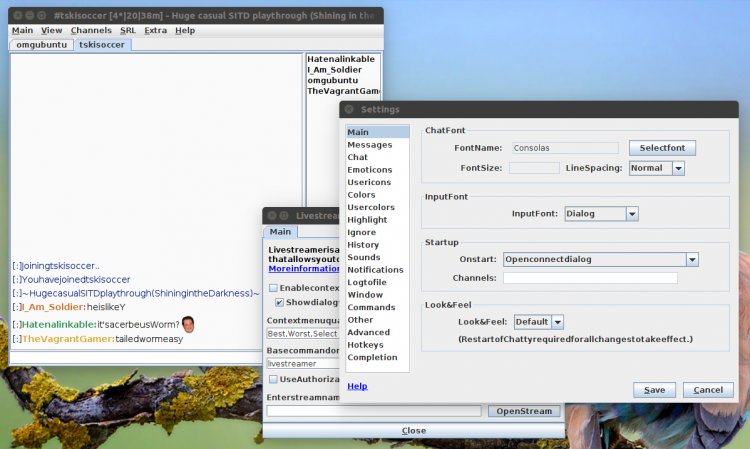Select Hotkeys settings category
Screen dimensions: 750x449
[x=377, y=345]
